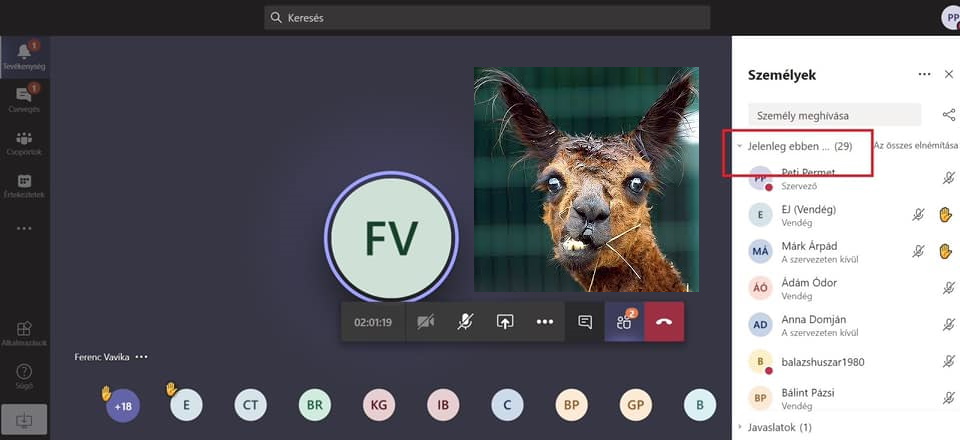960x440 pixels.
Task: Open more options in Személyek panel
Action: click(x=924, y=75)
